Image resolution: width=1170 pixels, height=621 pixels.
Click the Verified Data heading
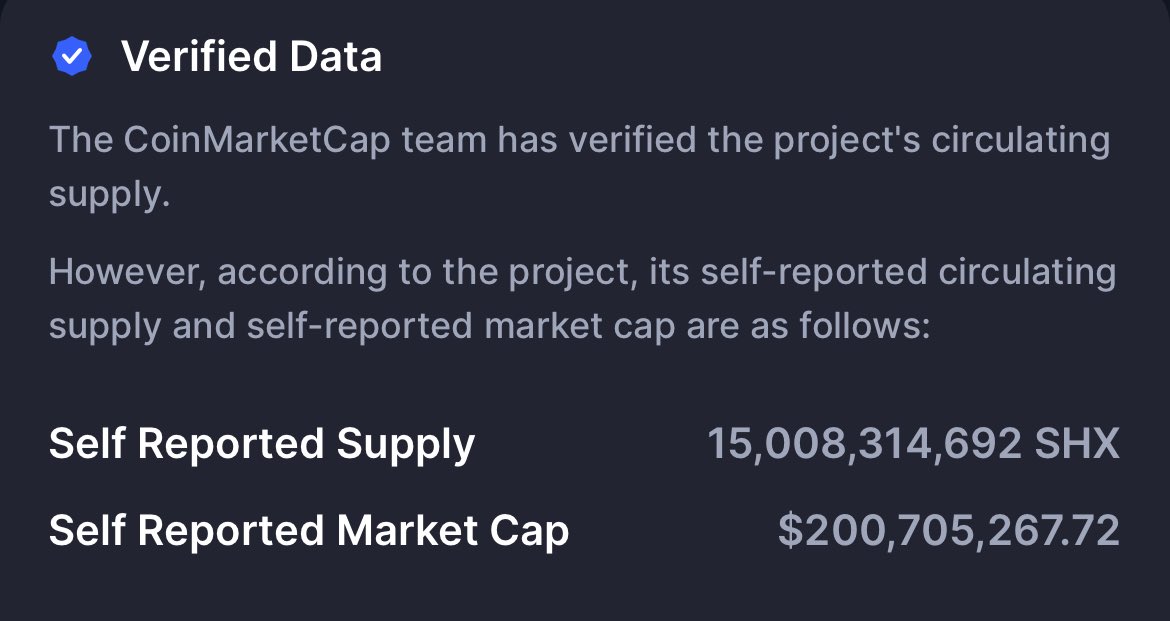click(x=251, y=56)
